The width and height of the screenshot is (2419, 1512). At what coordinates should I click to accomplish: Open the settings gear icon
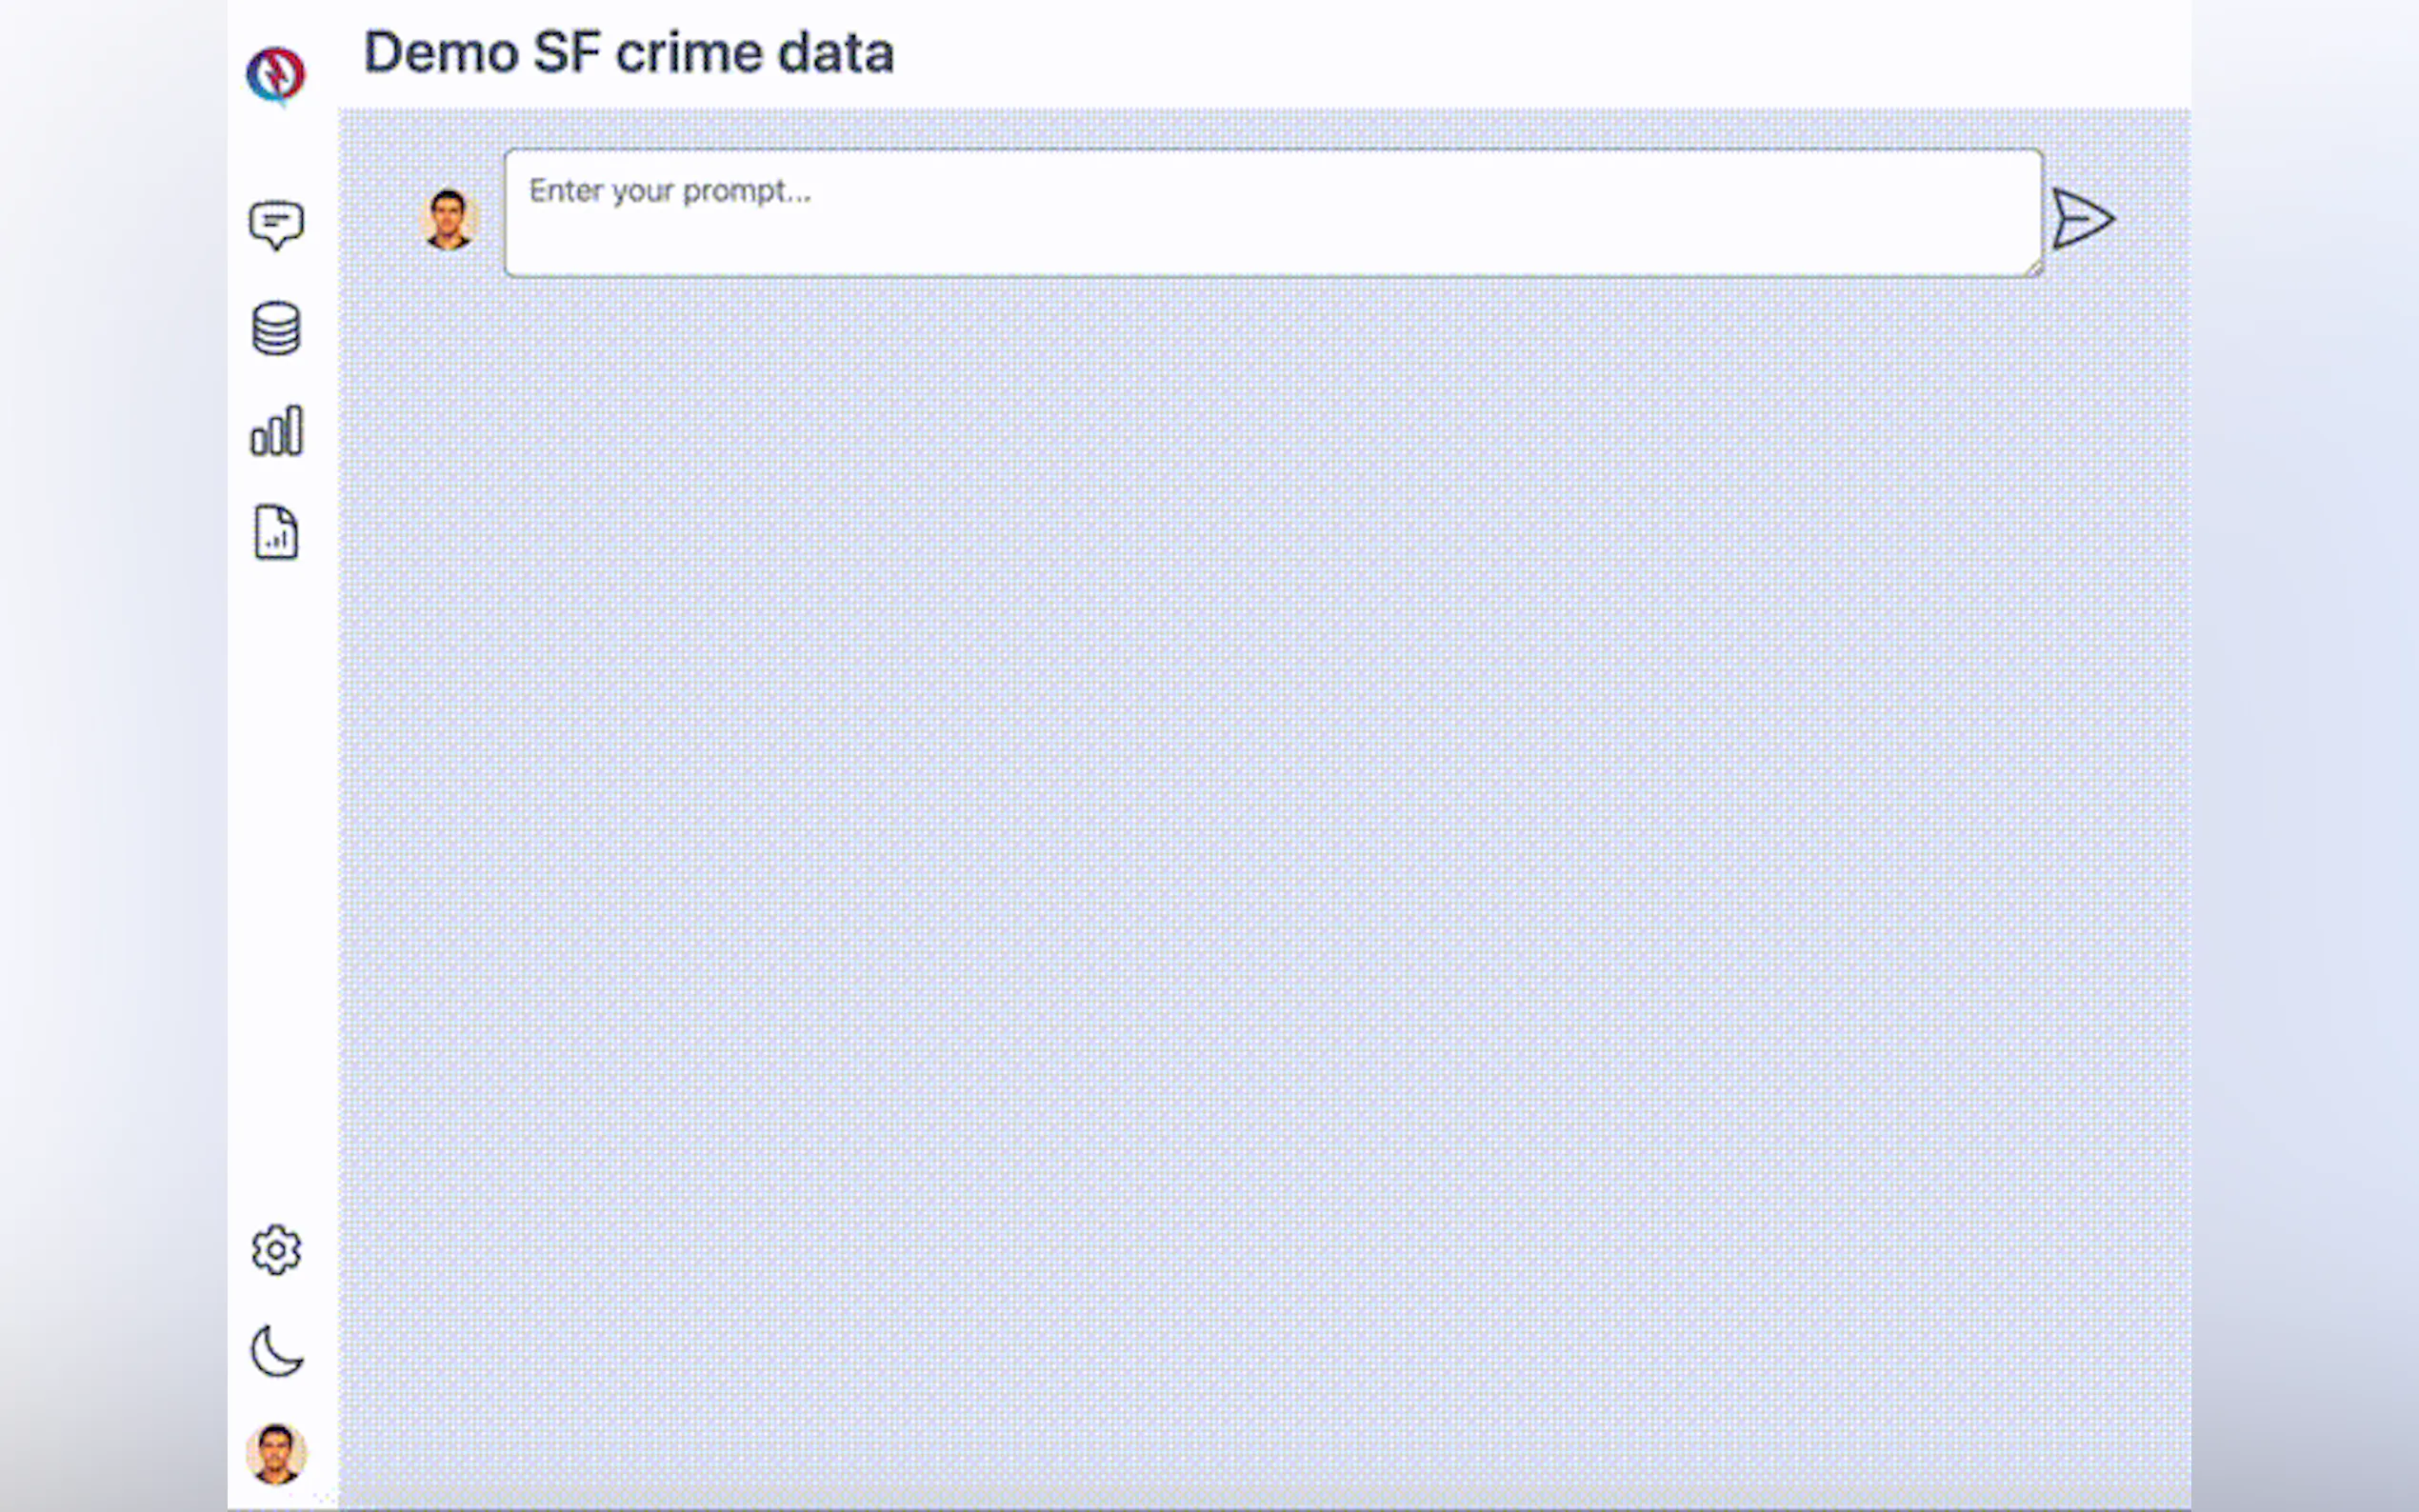[276, 1250]
